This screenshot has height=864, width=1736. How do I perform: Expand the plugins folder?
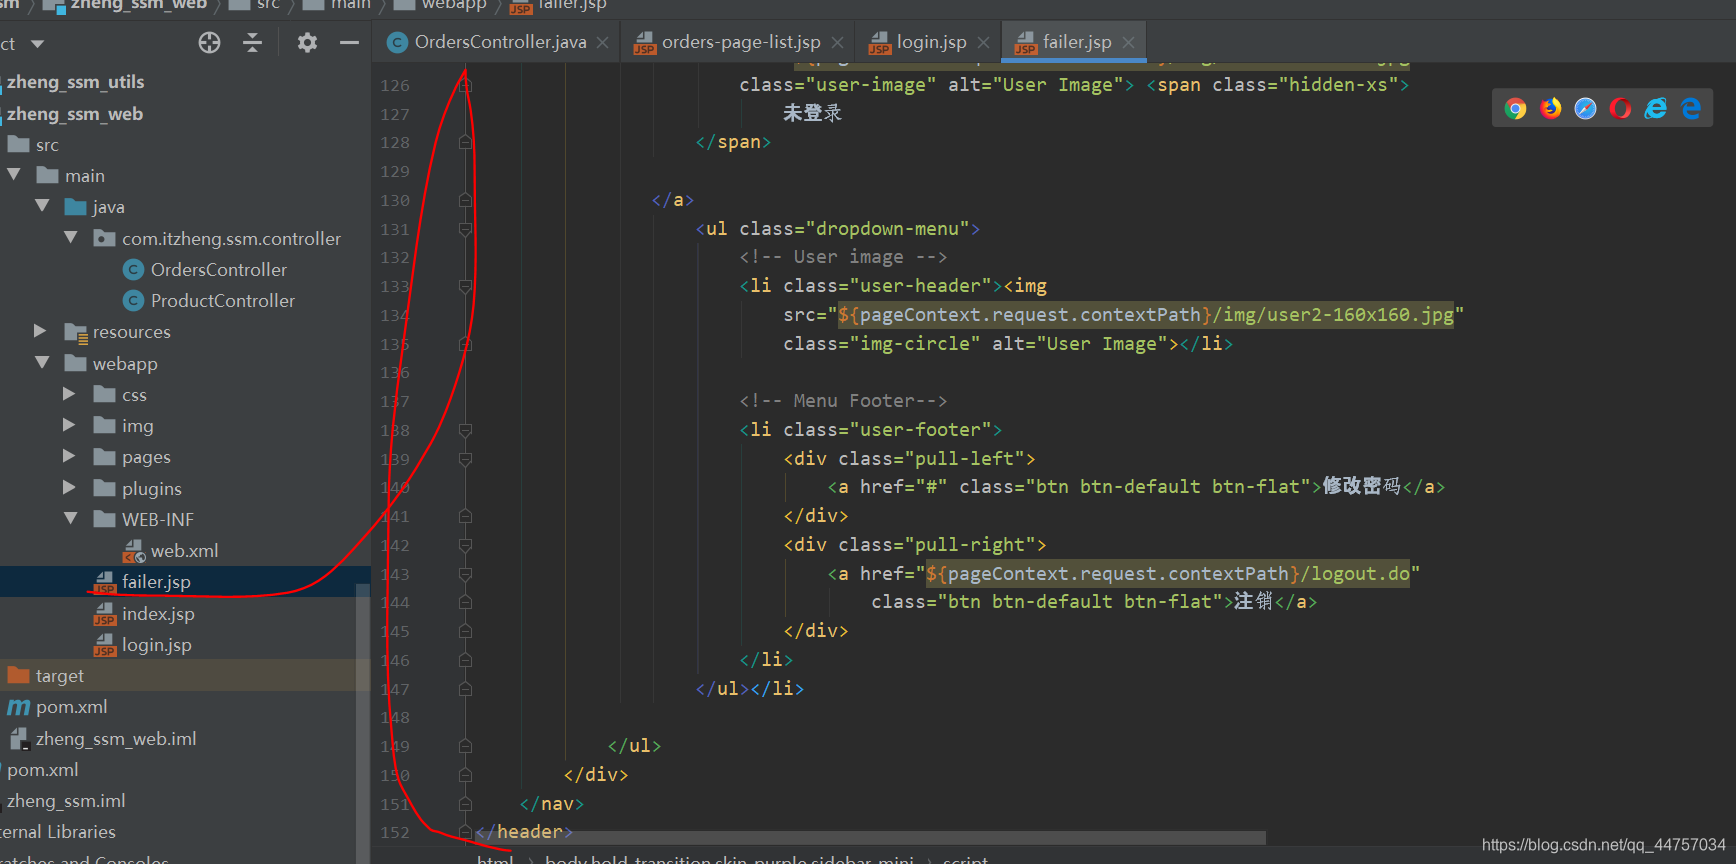pos(69,488)
